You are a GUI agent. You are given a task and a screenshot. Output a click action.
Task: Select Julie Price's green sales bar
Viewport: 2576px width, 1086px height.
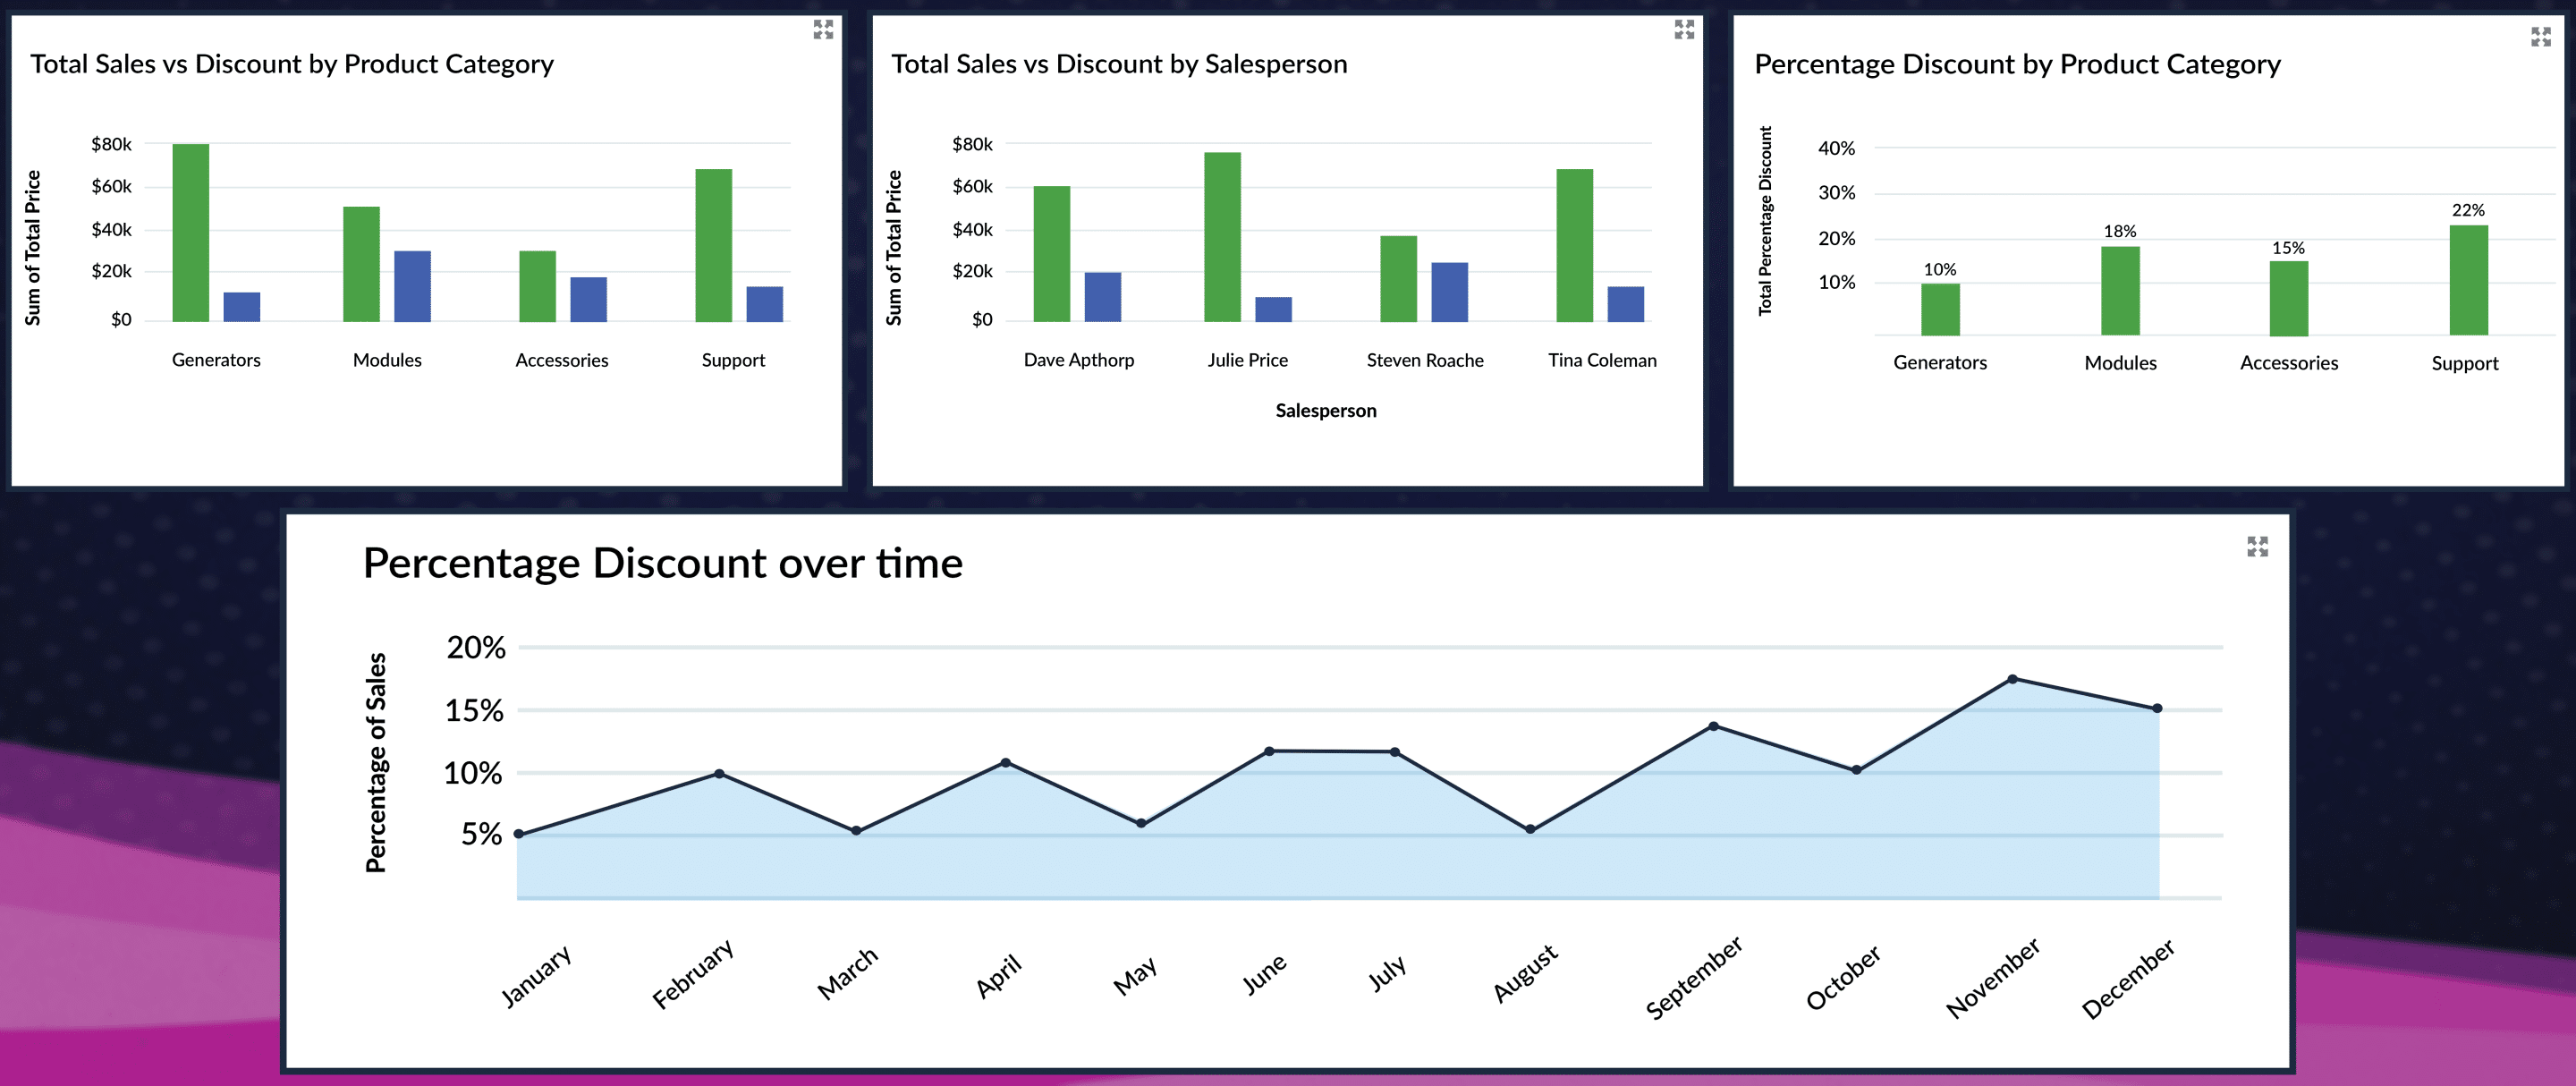click(1222, 237)
